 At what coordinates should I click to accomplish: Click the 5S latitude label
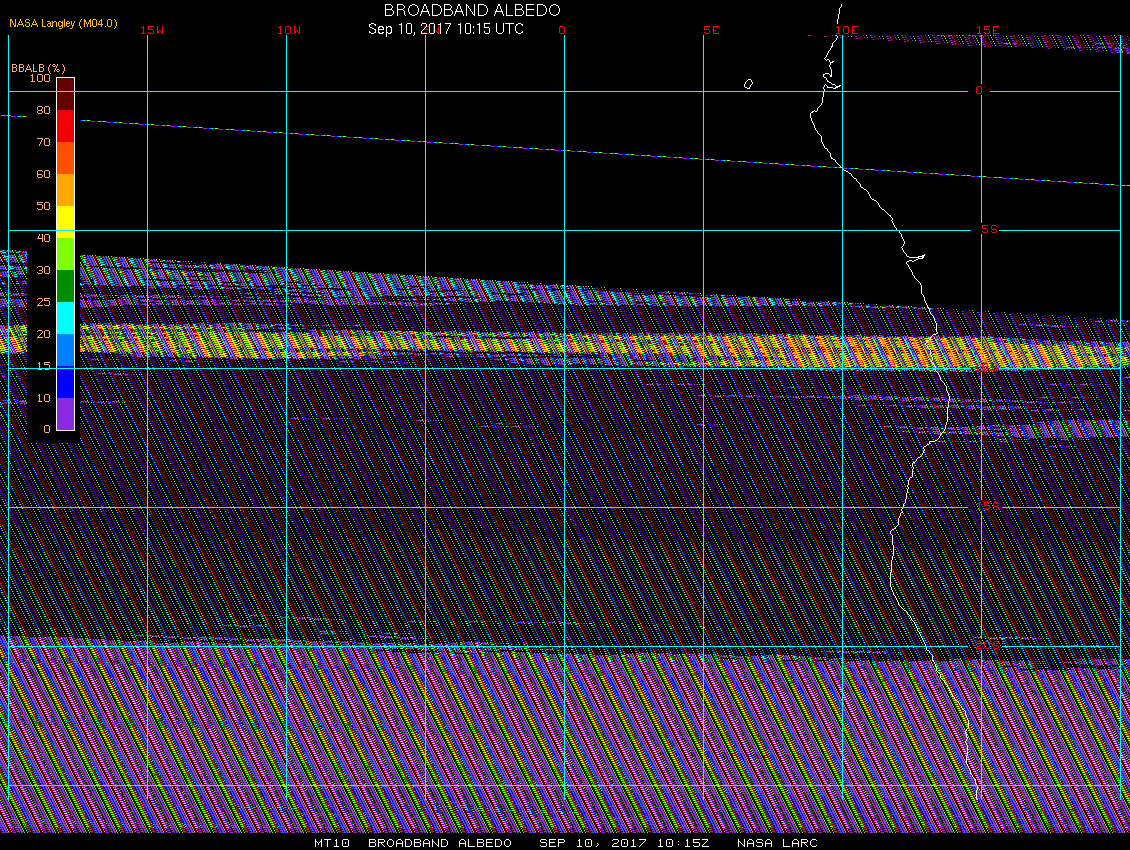[989, 230]
